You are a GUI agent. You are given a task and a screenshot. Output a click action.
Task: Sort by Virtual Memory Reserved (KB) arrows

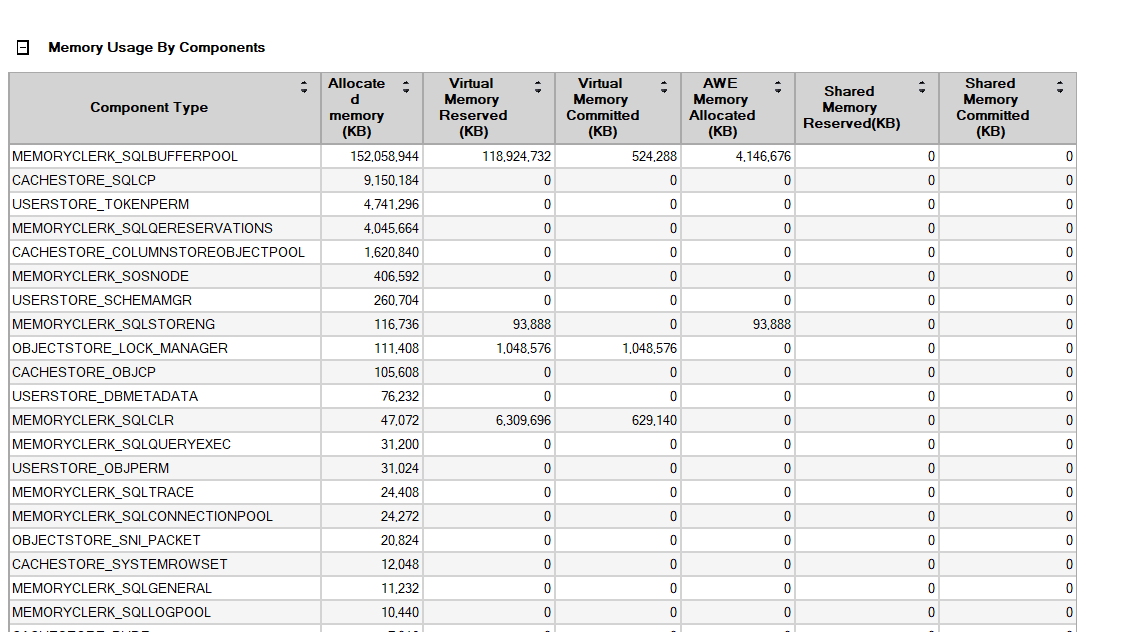tap(538, 87)
